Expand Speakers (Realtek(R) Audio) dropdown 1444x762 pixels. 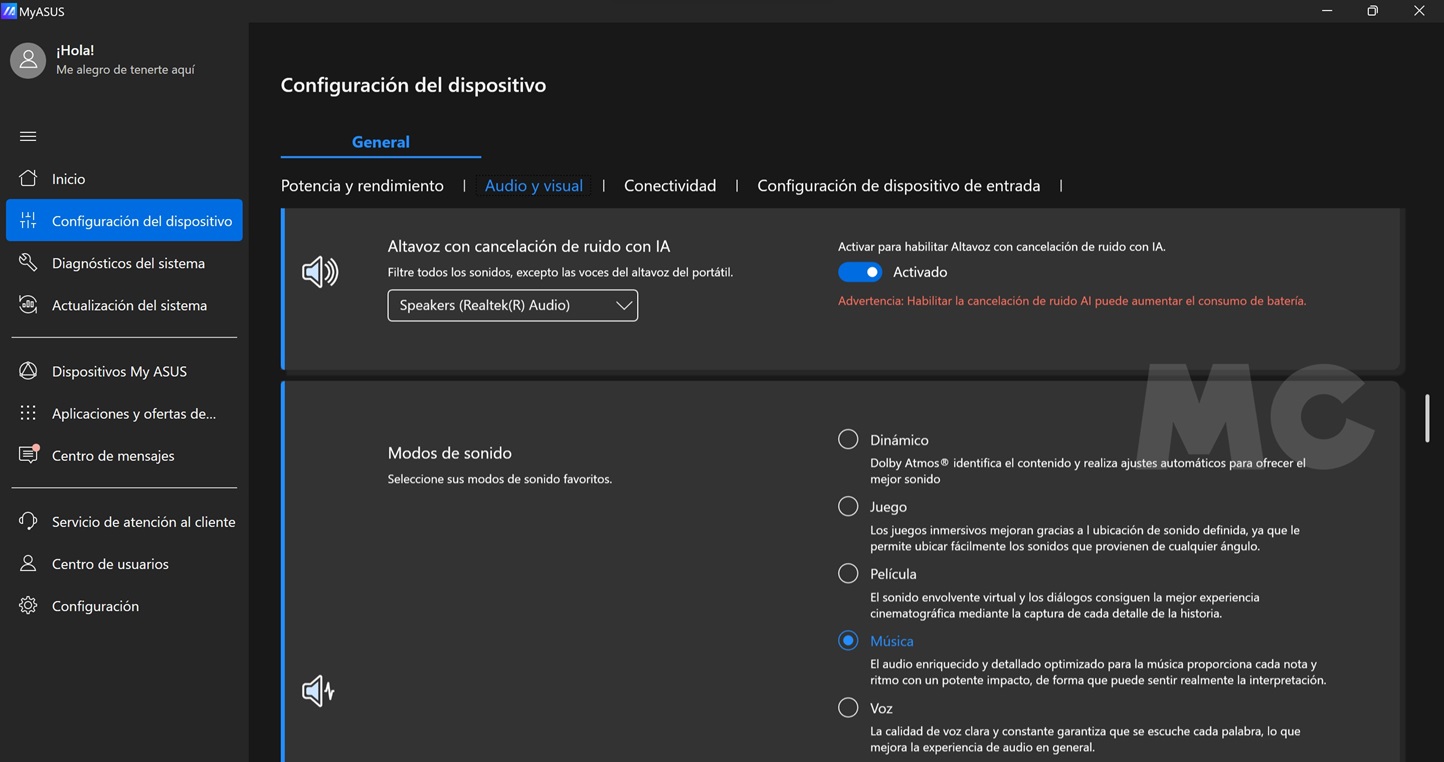point(512,305)
